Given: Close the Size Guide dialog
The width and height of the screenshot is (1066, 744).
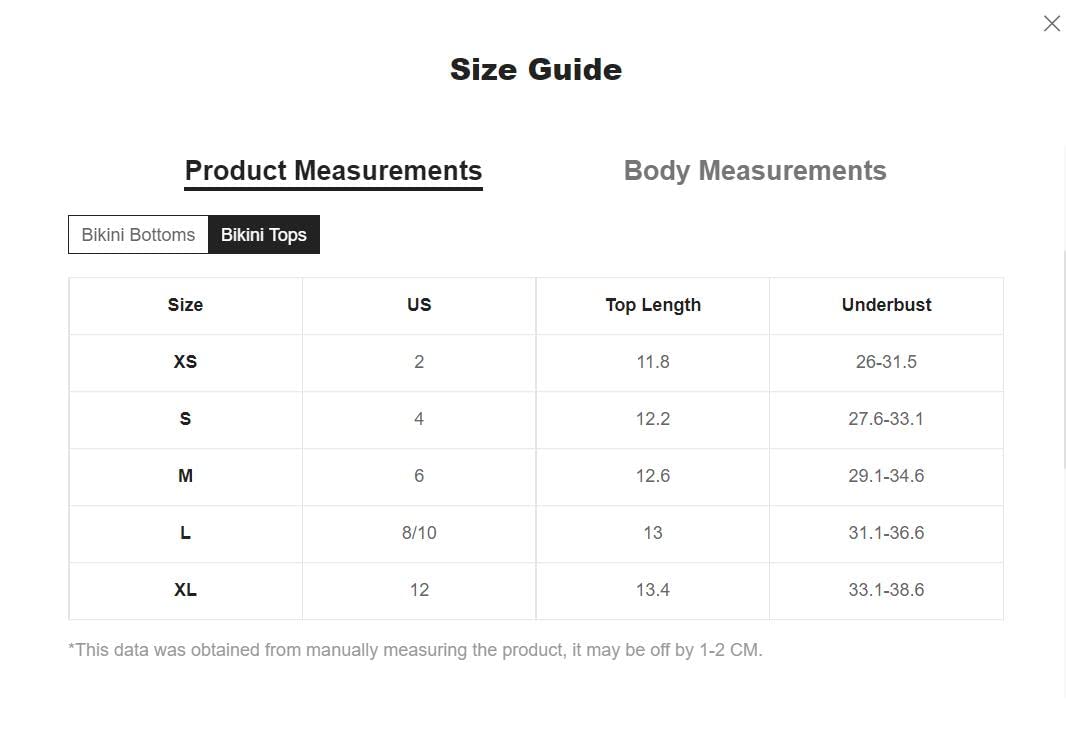Looking at the screenshot, I should [x=1051, y=24].
